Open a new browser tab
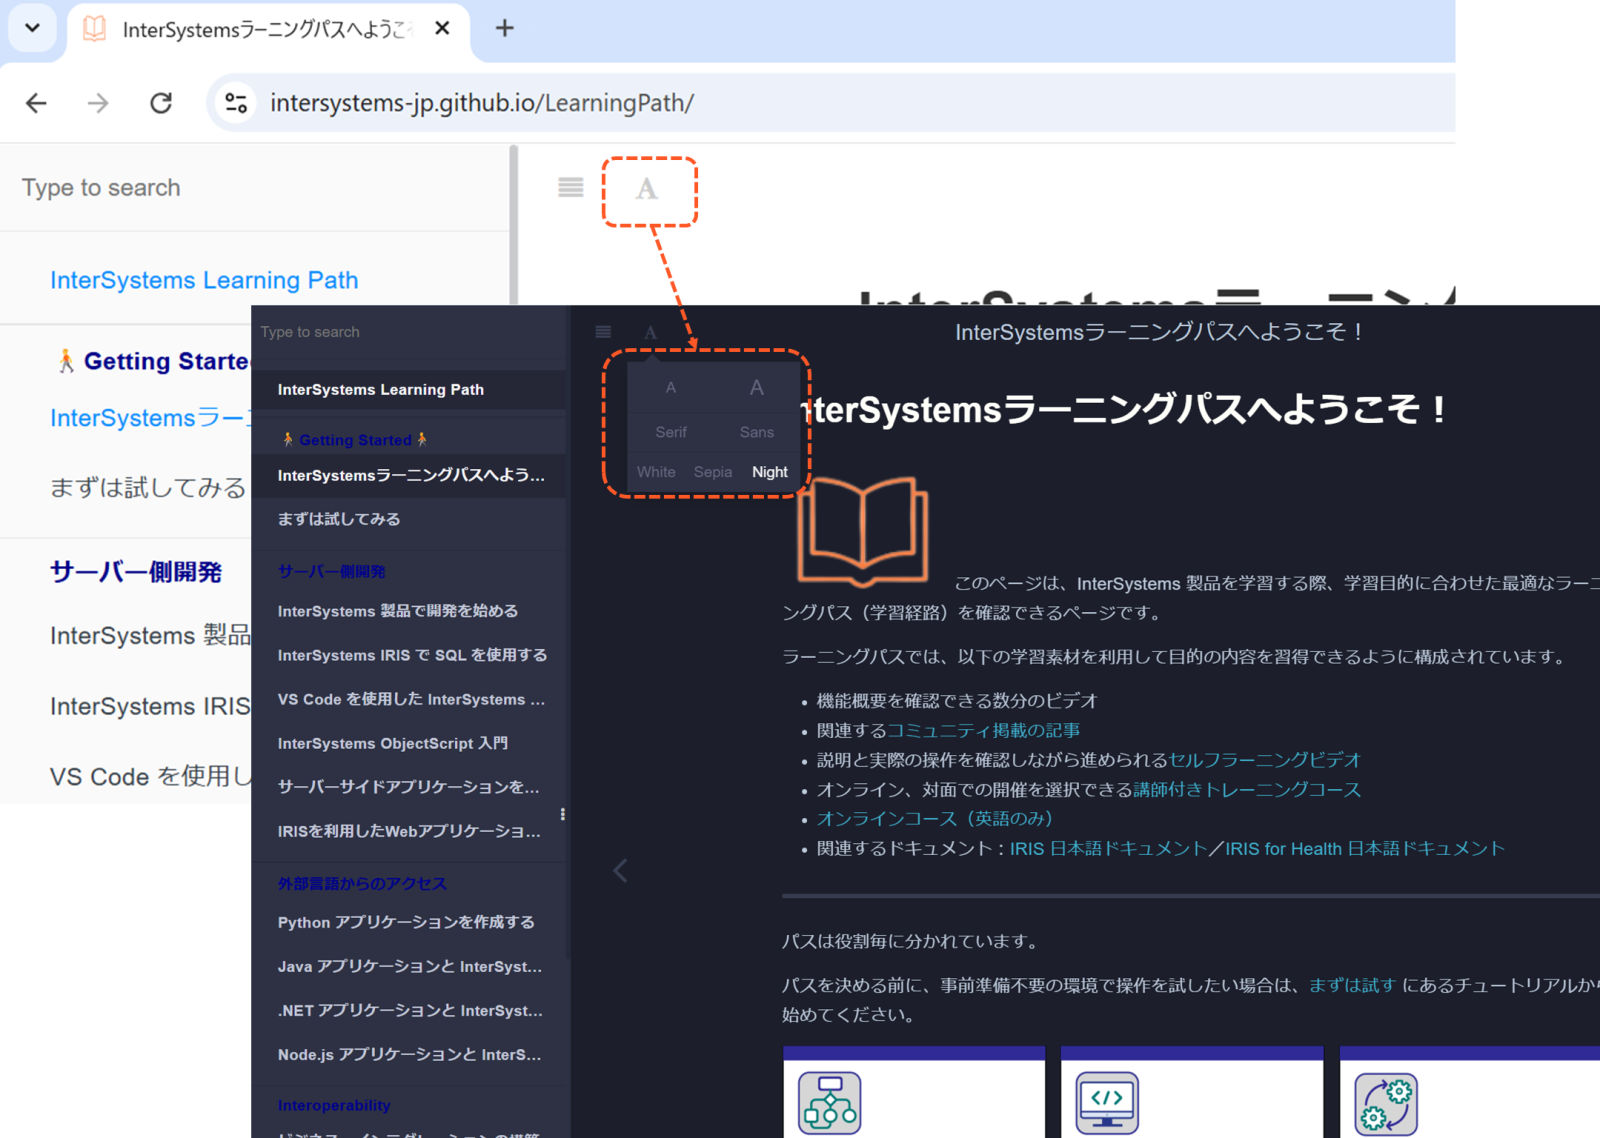 505,28
